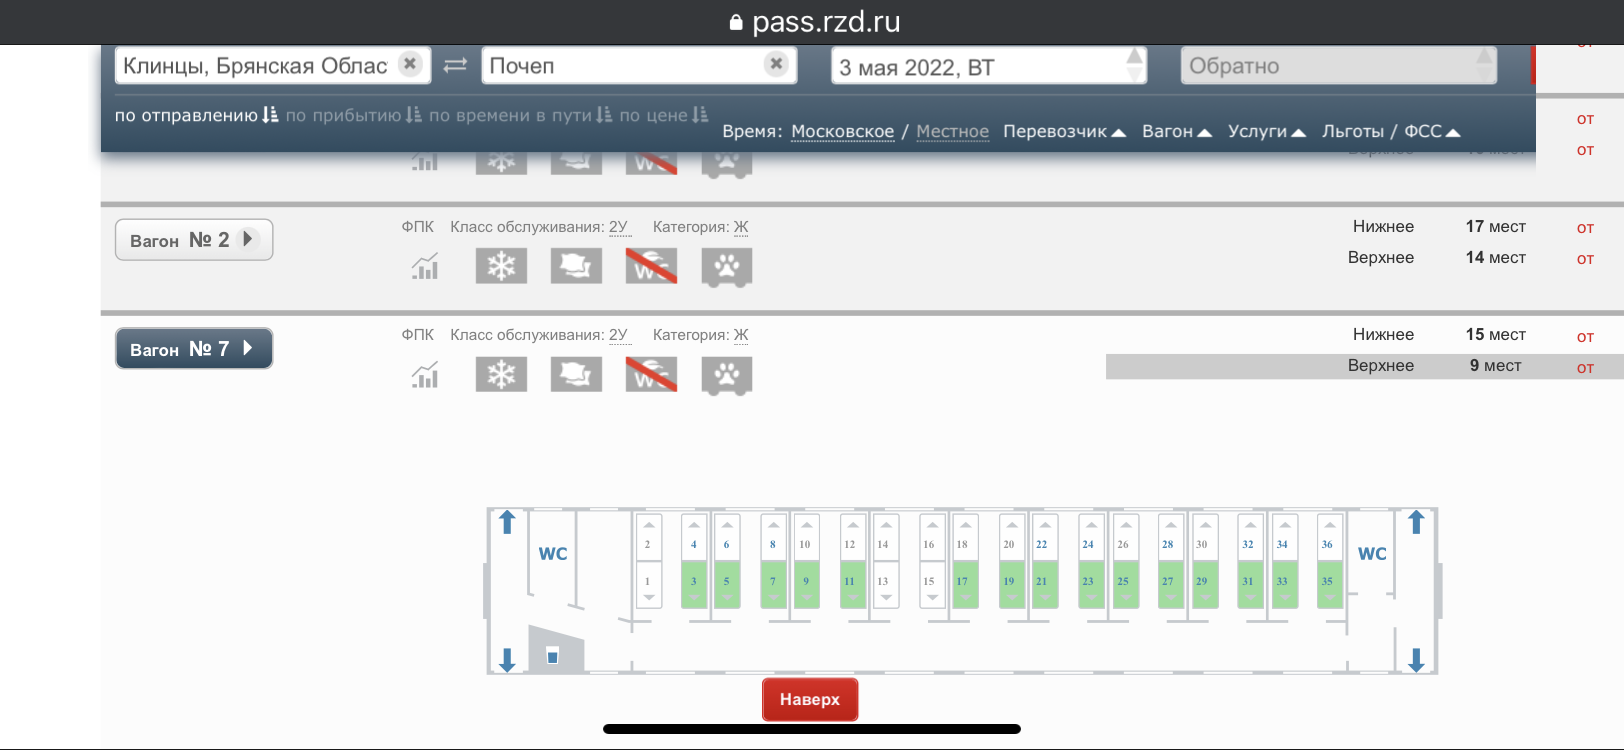Select lower seat 17 on car map
Image resolution: width=1624 pixels, height=750 pixels.
pos(963,583)
